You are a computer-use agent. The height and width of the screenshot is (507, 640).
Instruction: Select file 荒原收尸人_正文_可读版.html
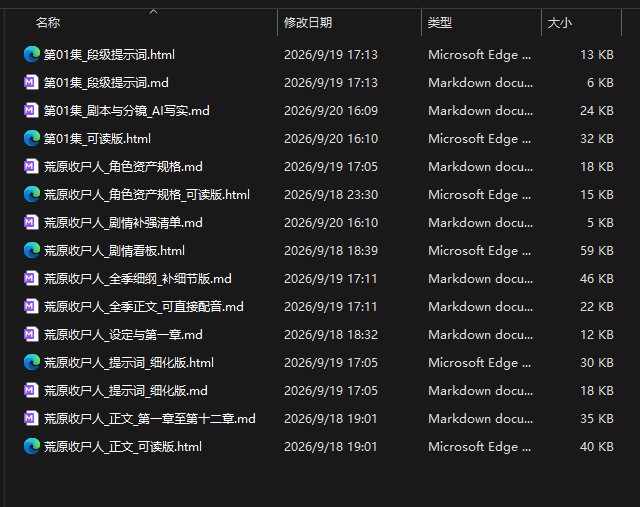(x=123, y=446)
